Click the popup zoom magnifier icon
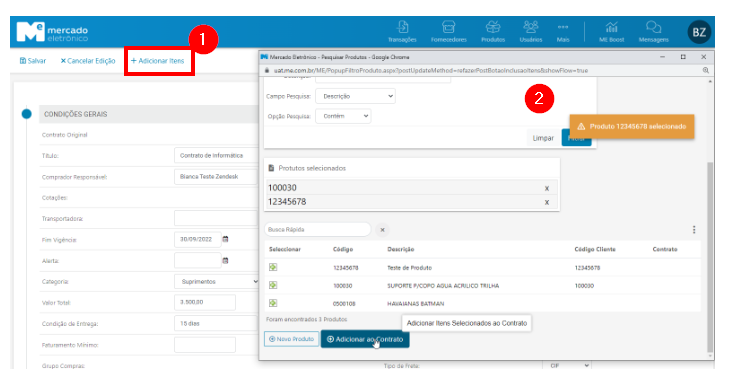The image size is (731, 384). click(x=706, y=70)
